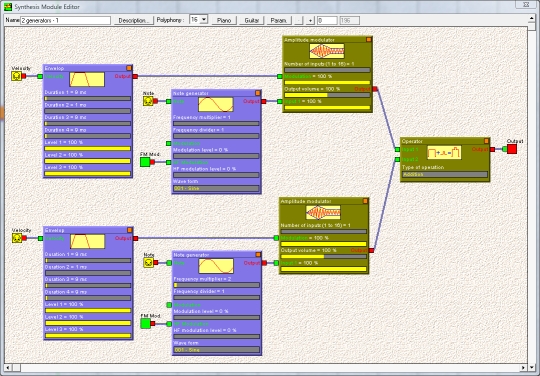Click the upper Note generator sine wave icon
540x376 pixels.
coord(216,104)
